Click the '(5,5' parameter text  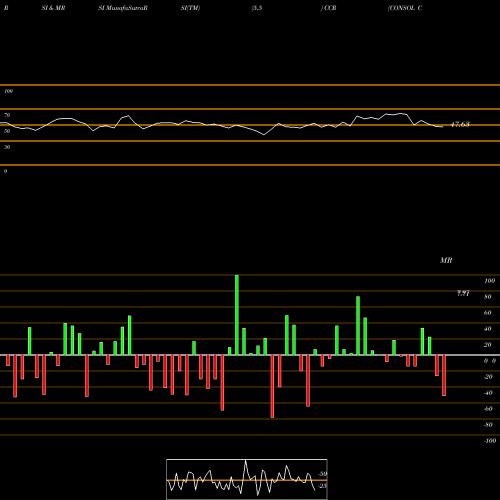tap(257, 8)
